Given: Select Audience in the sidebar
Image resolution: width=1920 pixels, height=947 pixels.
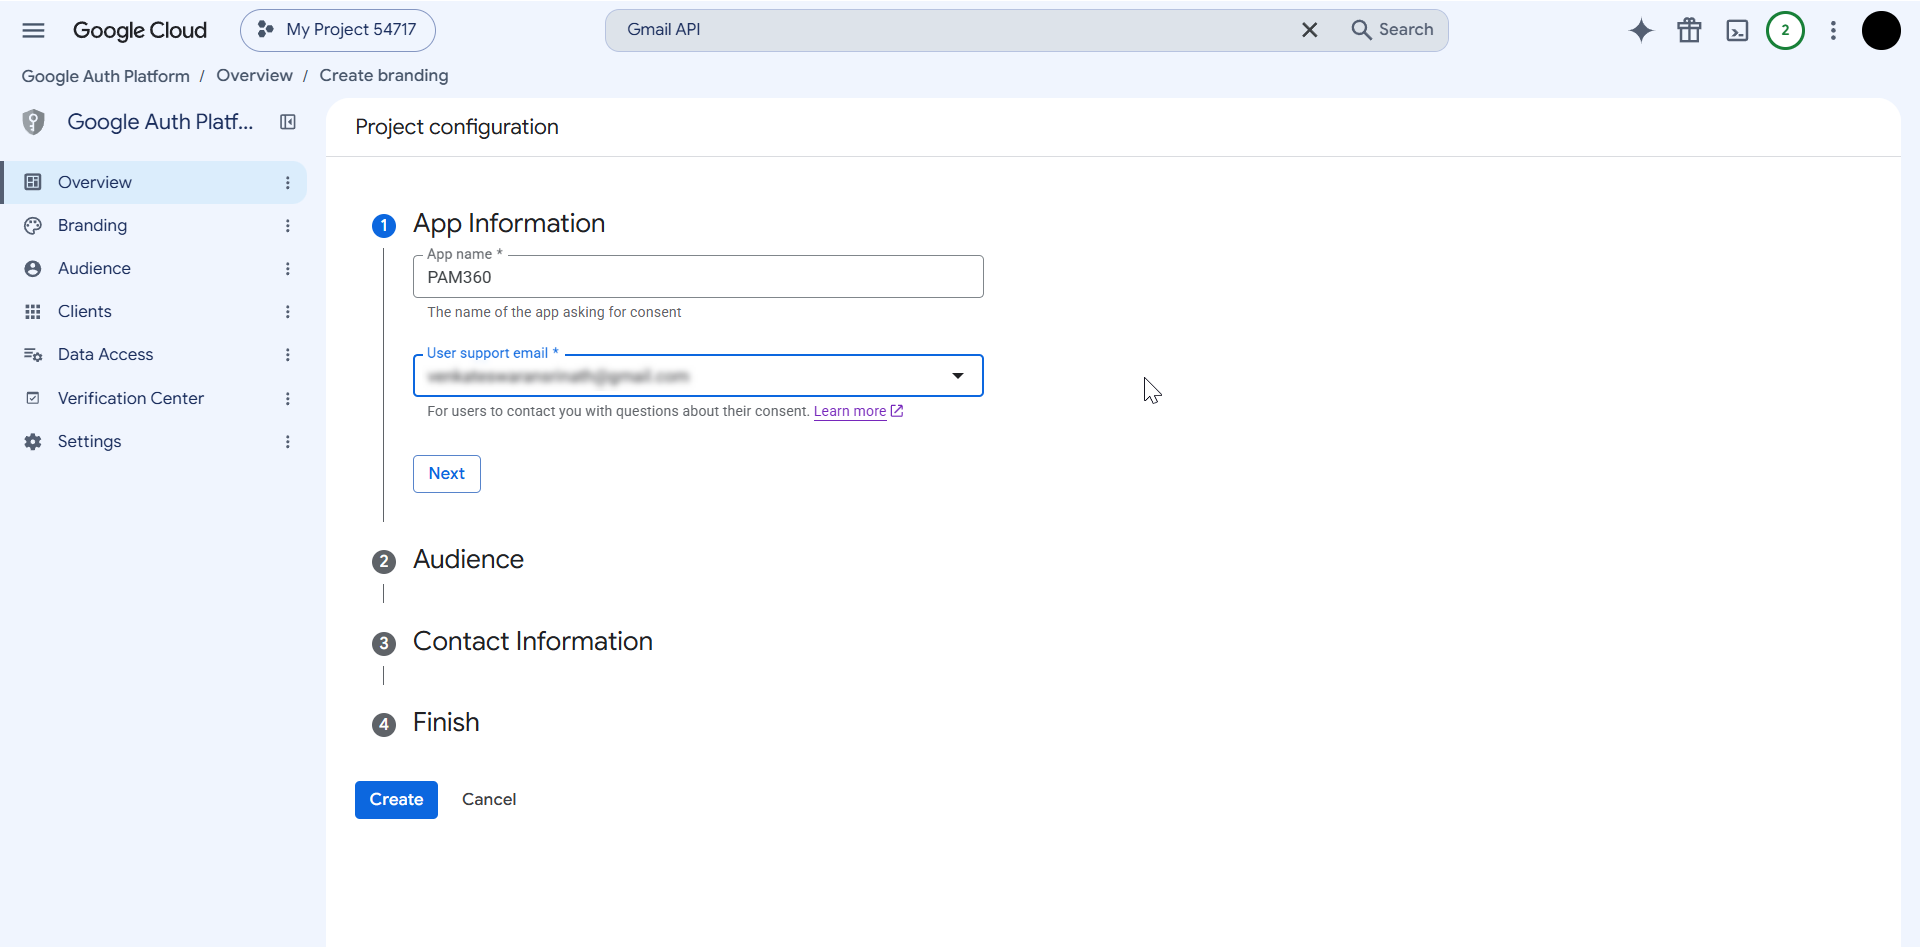Looking at the screenshot, I should pyautogui.click(x=153, y=269).
